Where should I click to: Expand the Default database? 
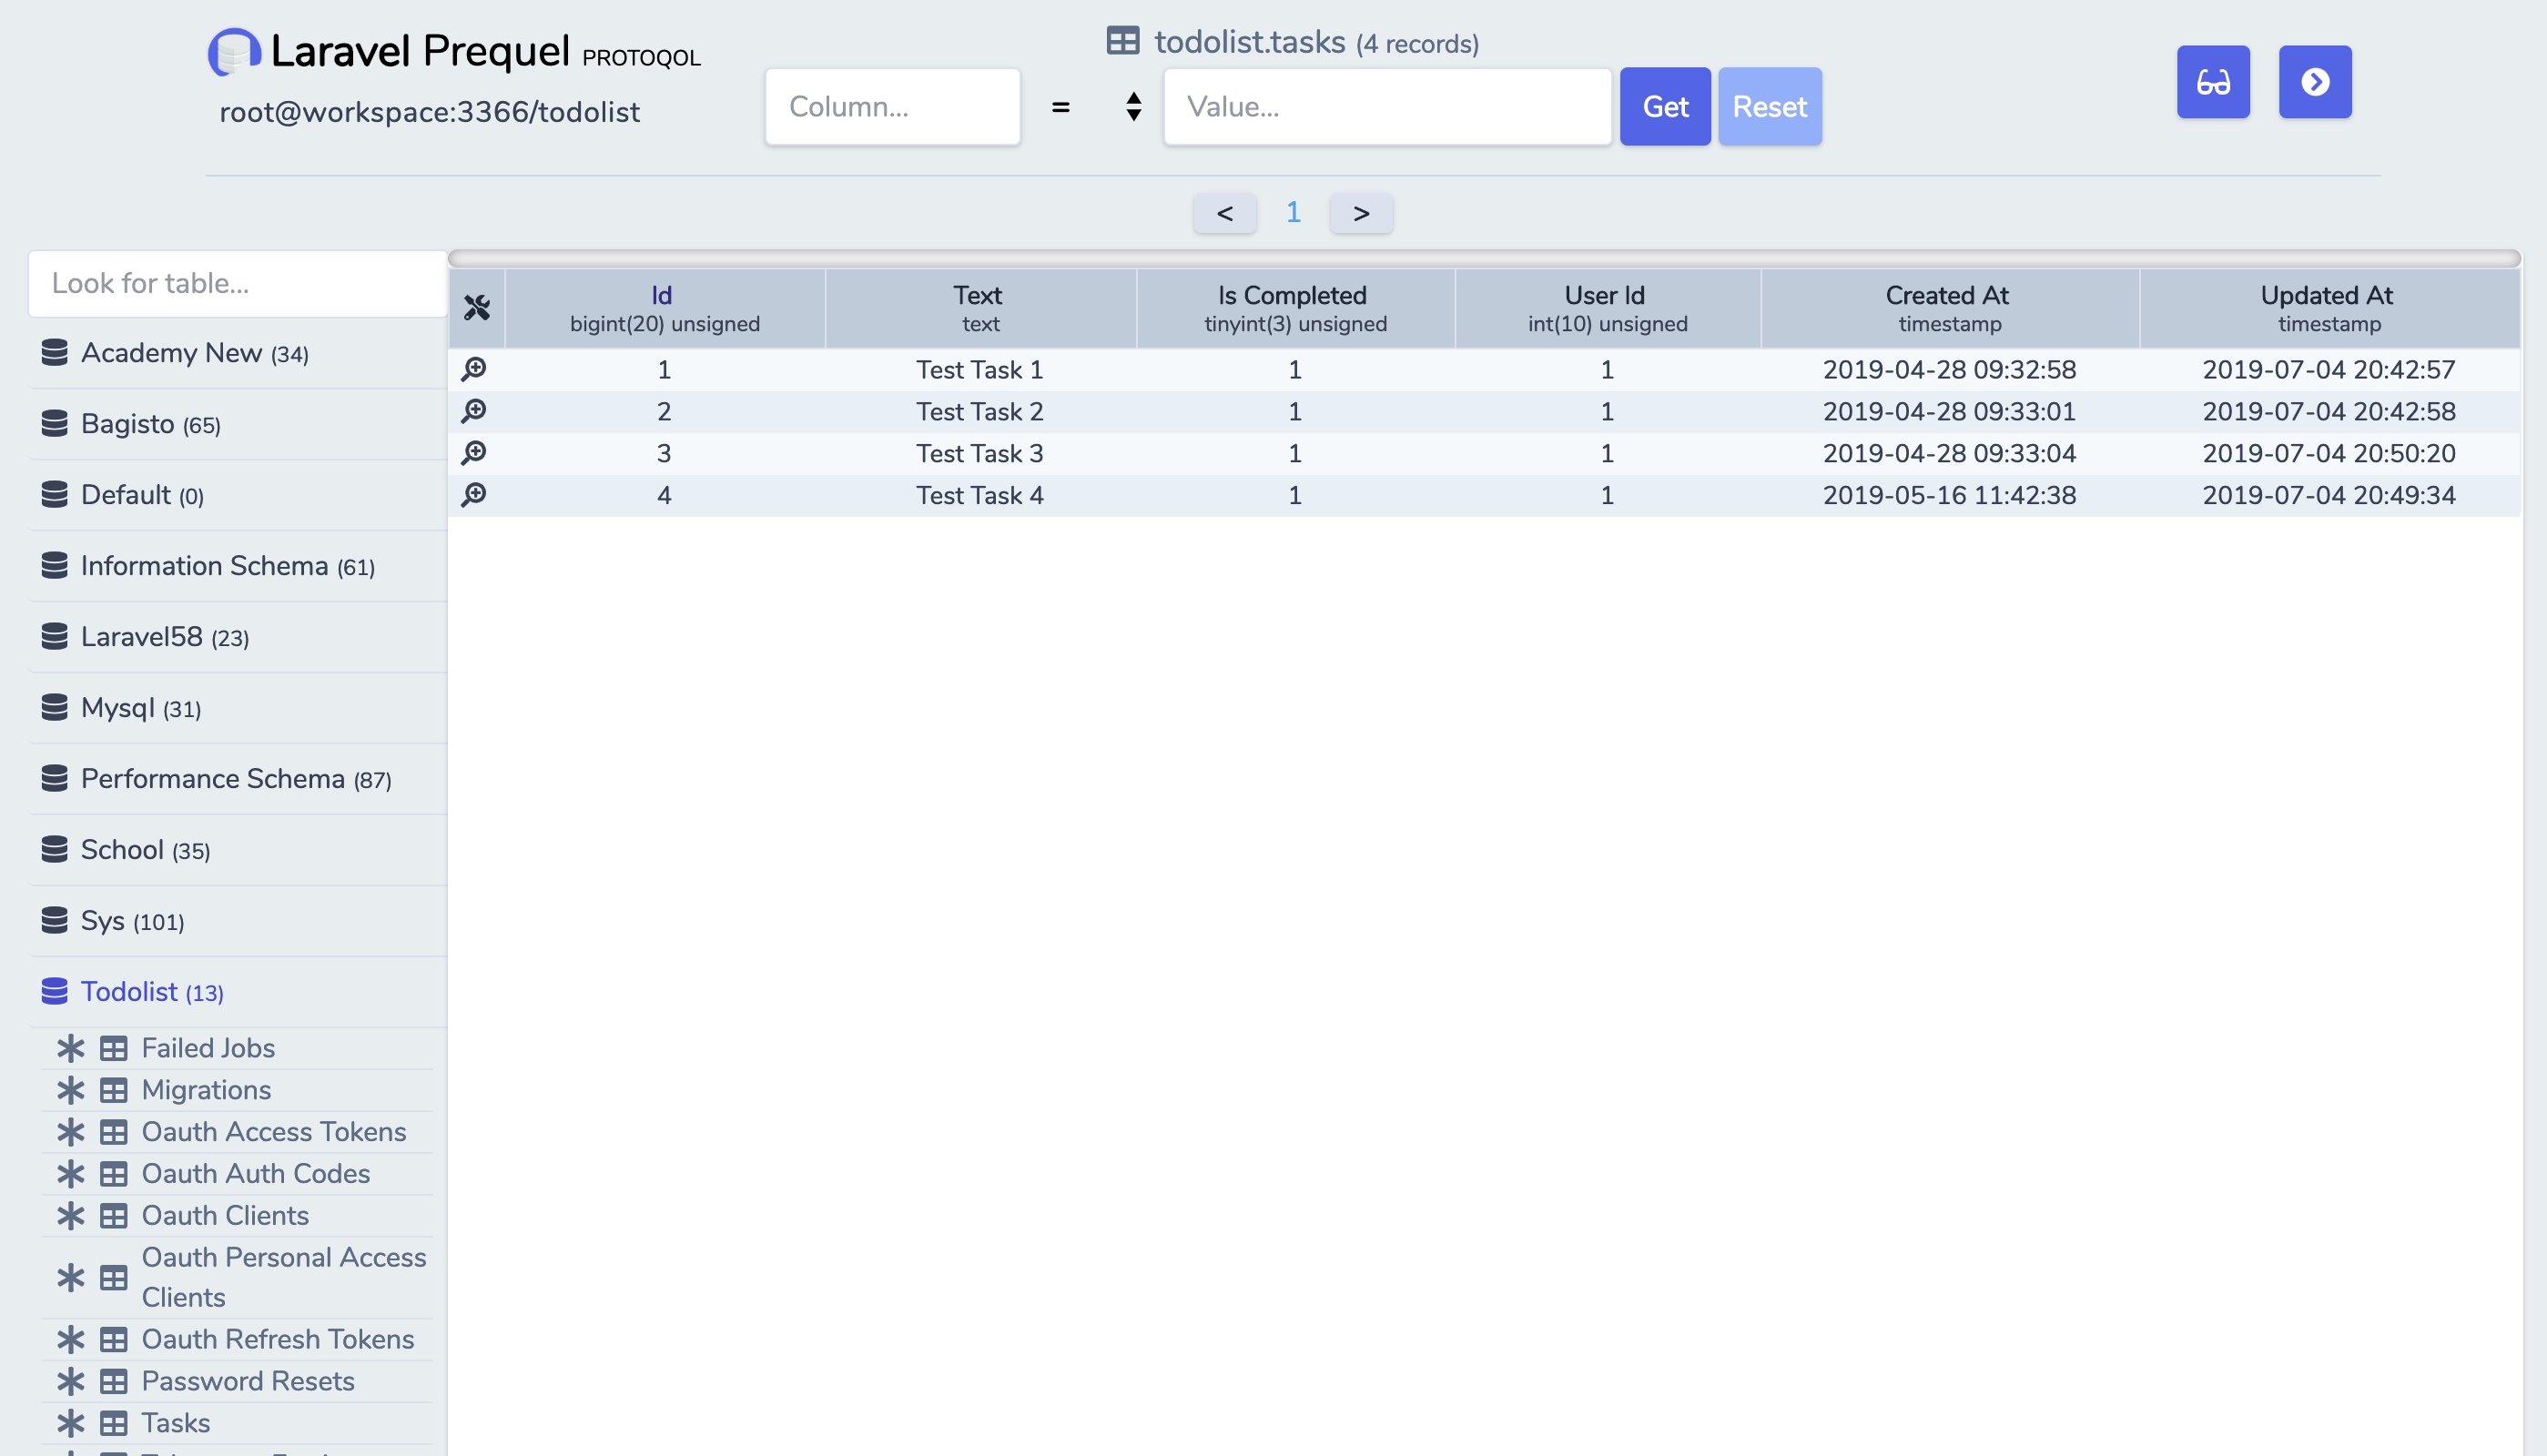pyautogui.click(x=238, y=496)
